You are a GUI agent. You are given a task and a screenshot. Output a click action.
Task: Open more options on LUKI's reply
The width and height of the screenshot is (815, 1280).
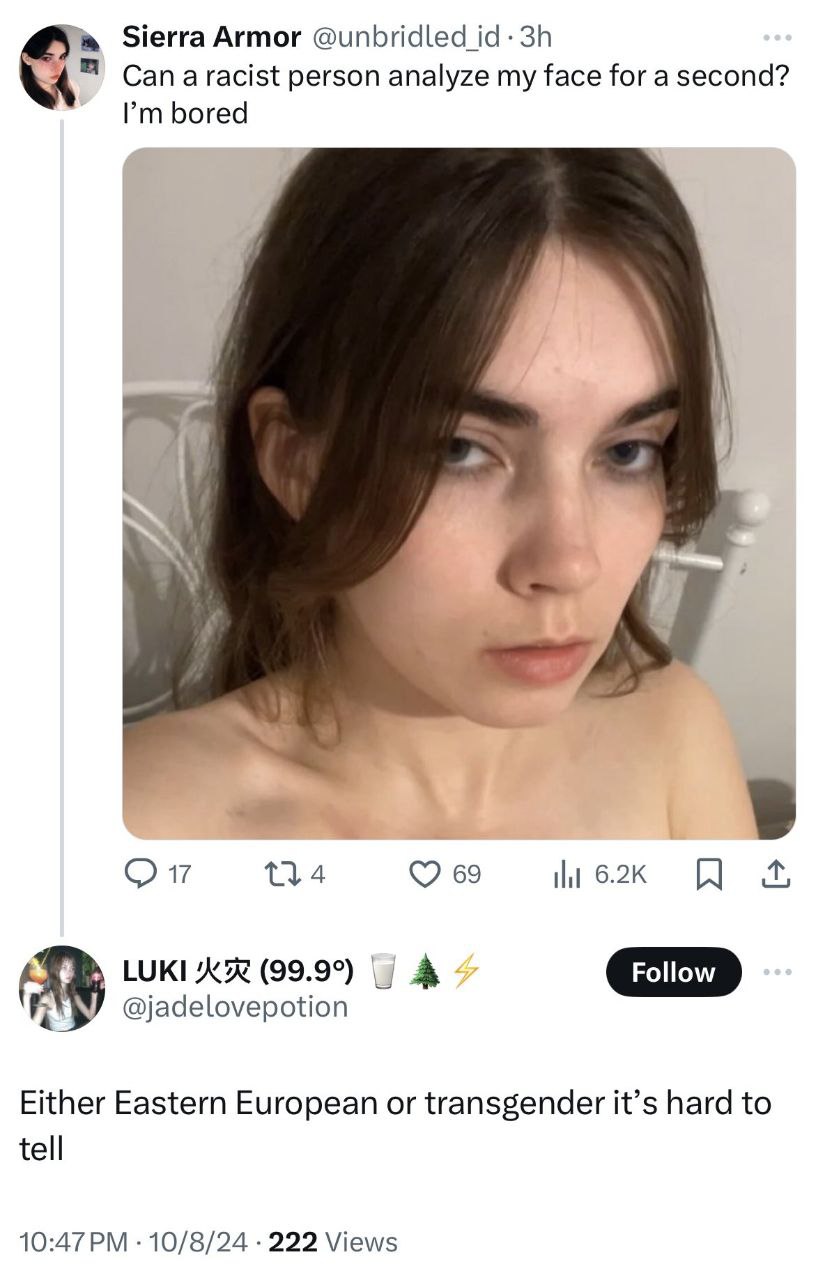[x=776, y=972]
